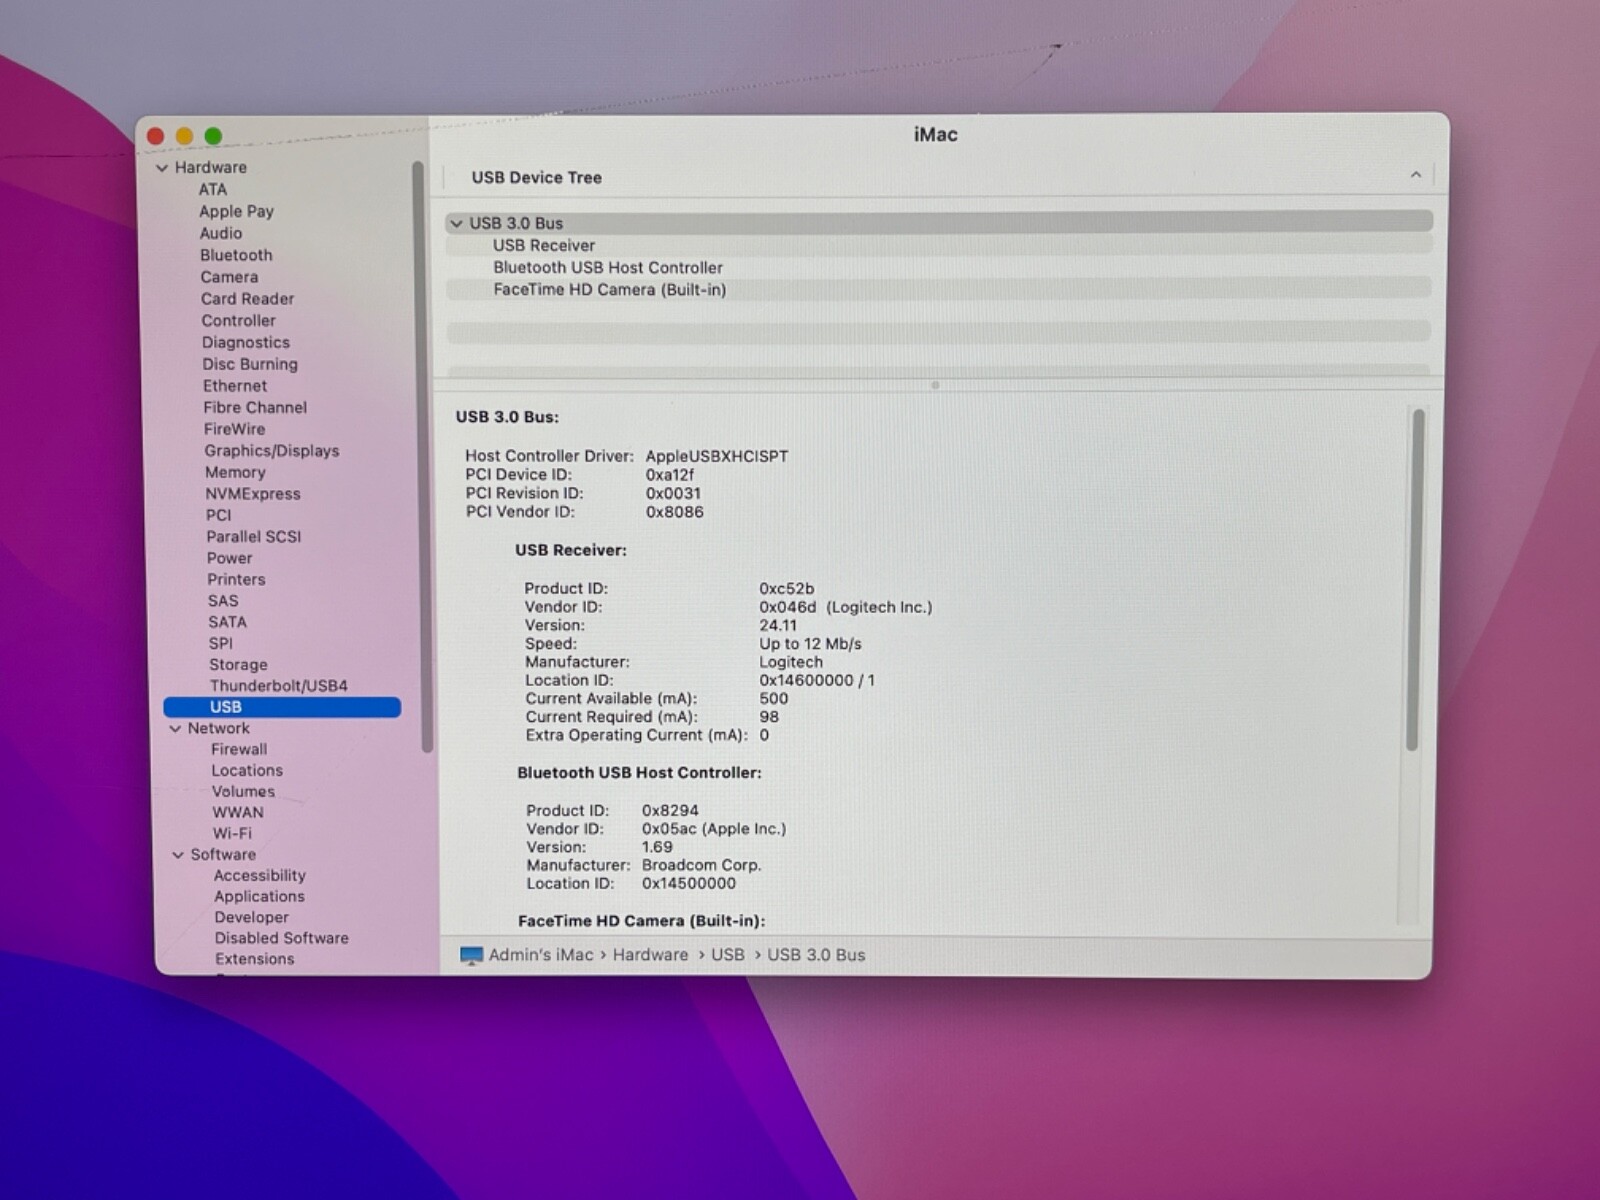Open Ethernet in the Hardware list
The image size is (1600, 1200).
(x=235, y=386)
